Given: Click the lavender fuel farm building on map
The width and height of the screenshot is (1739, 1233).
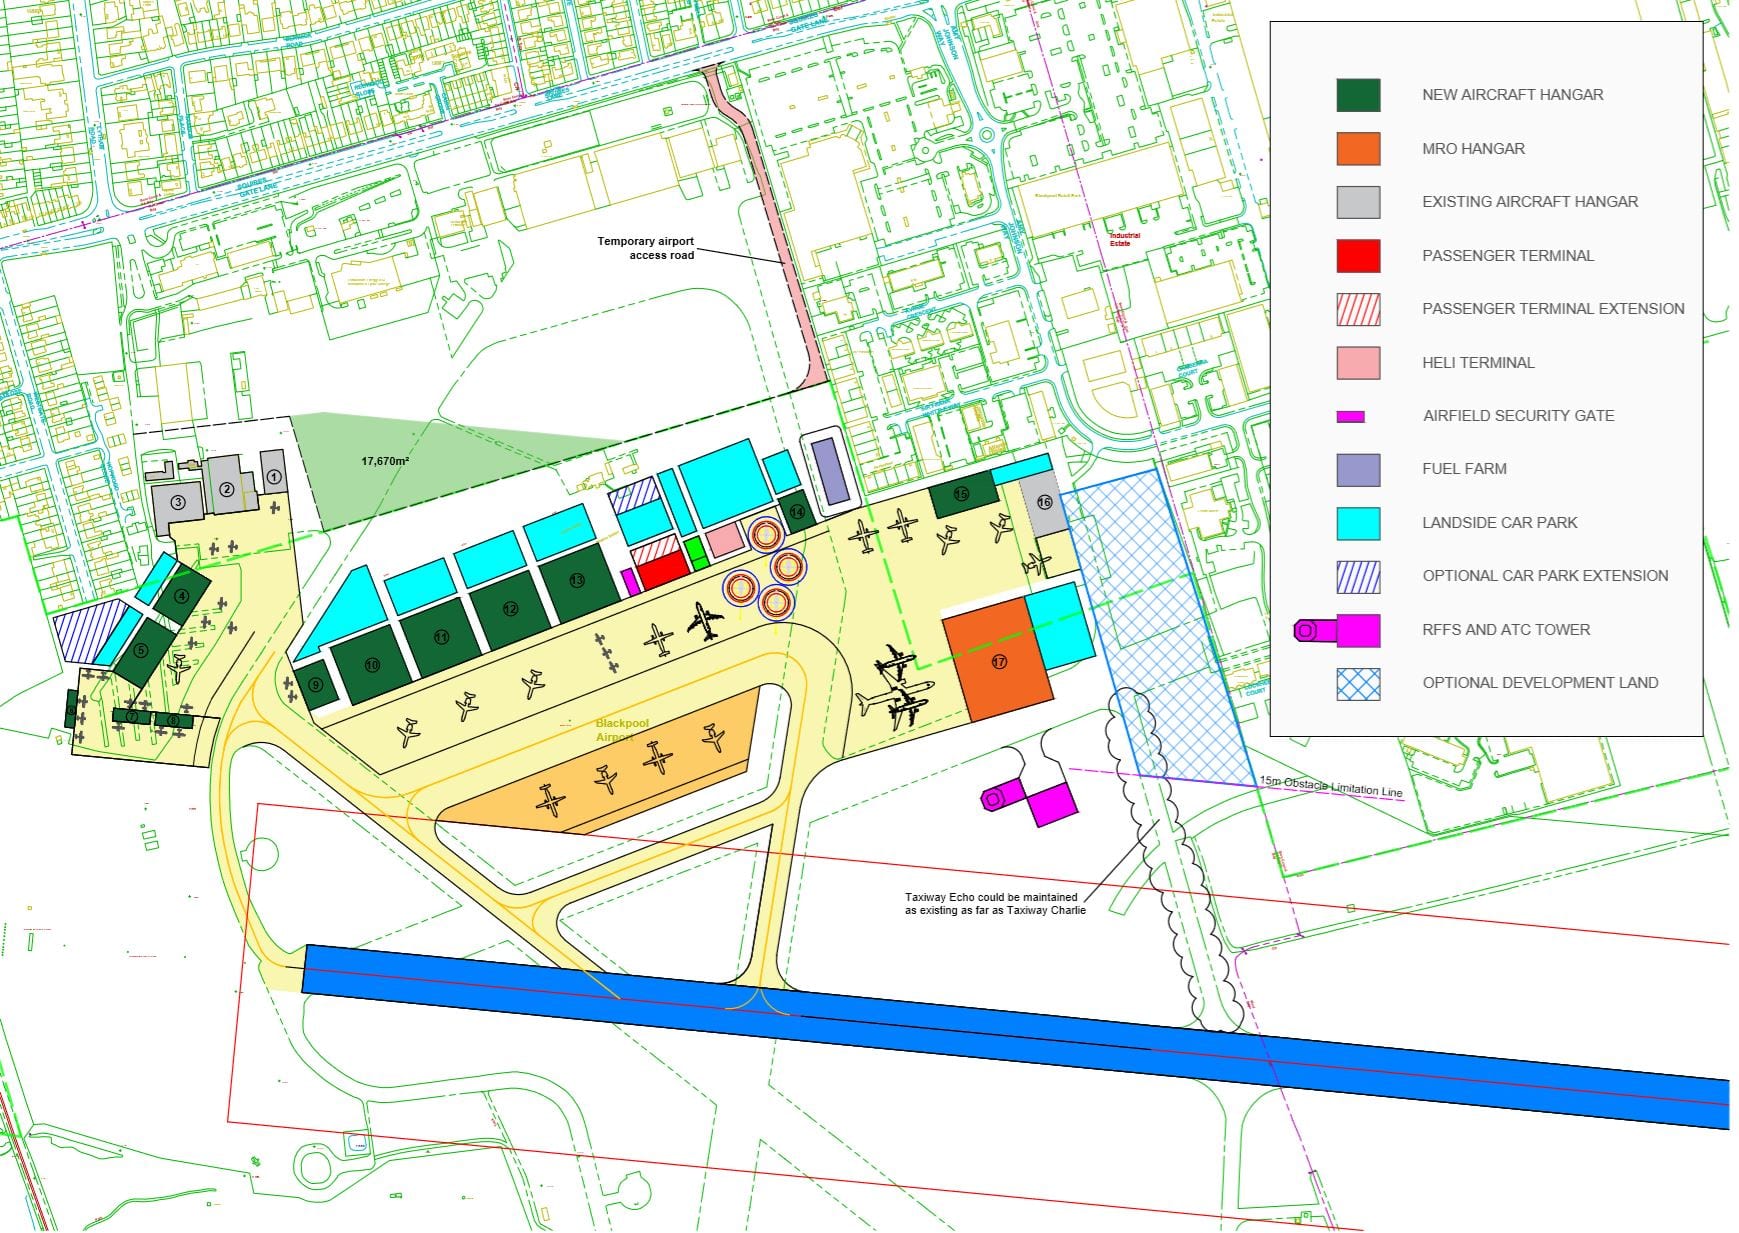Looking at the screenshot, I should pos(829,473).
